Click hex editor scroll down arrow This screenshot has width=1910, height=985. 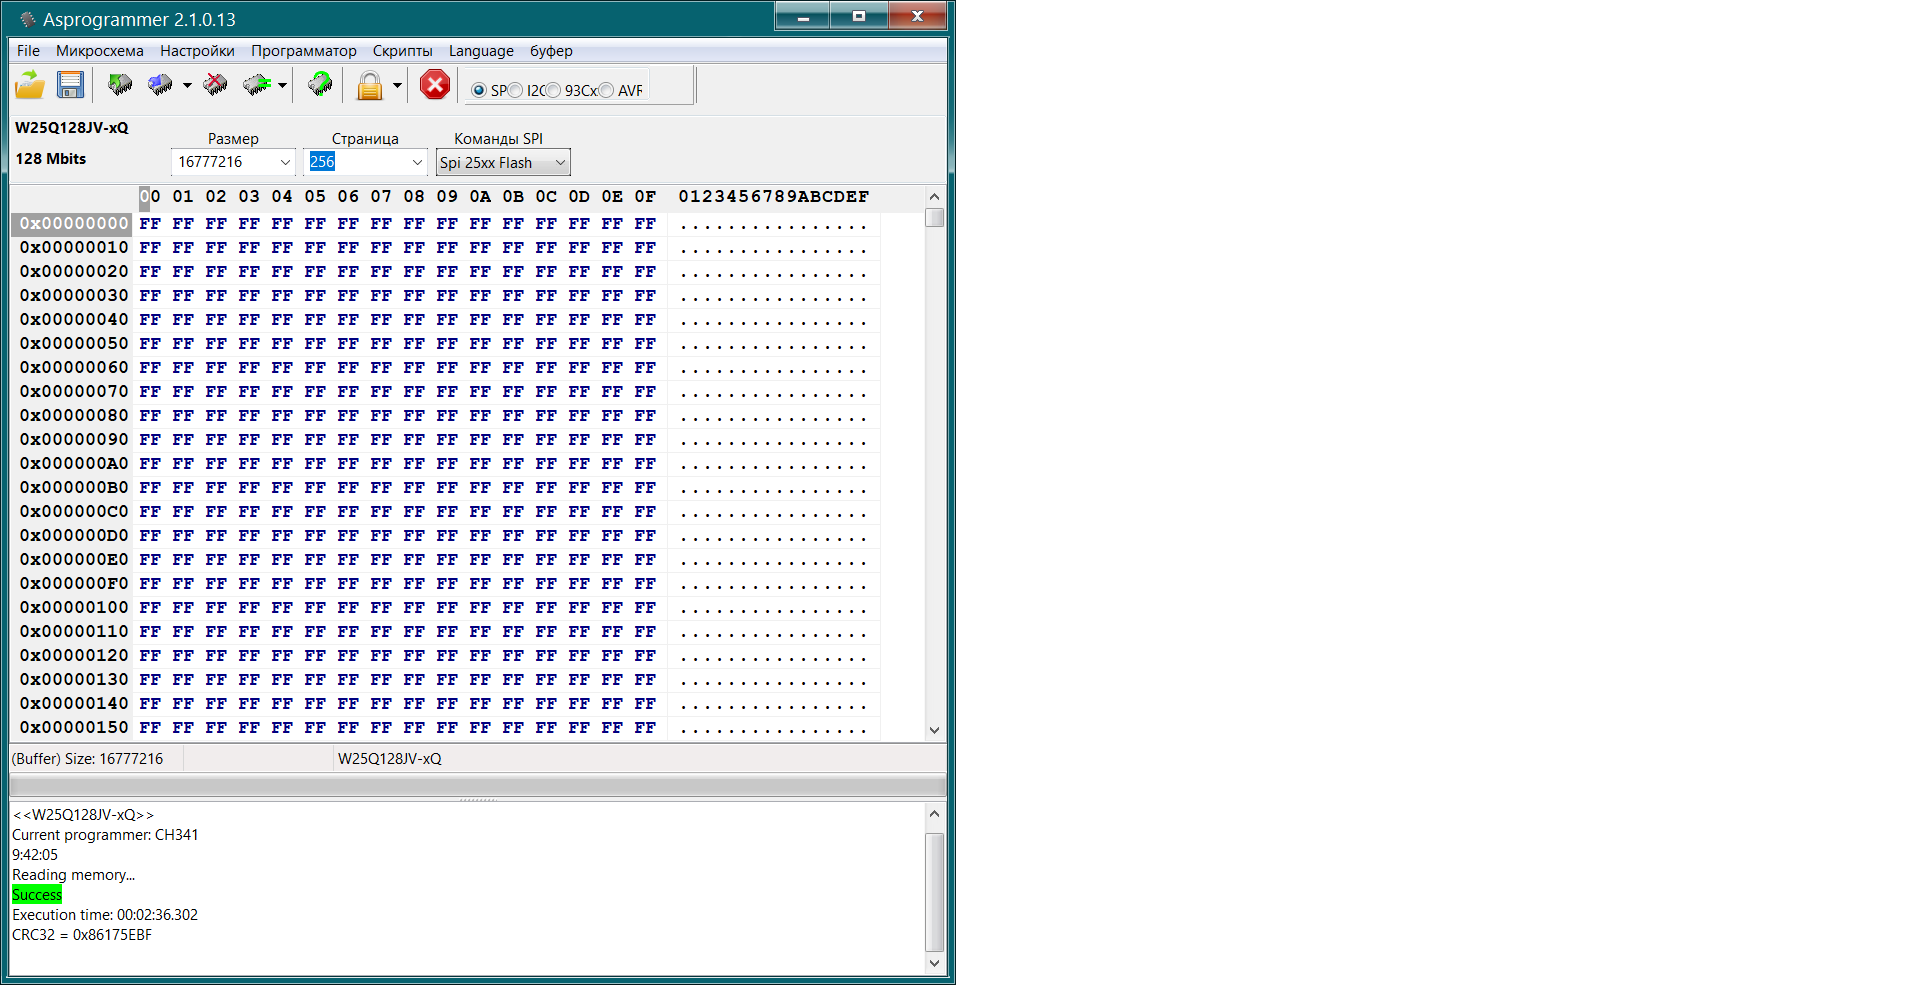click(x=934, y=730)
